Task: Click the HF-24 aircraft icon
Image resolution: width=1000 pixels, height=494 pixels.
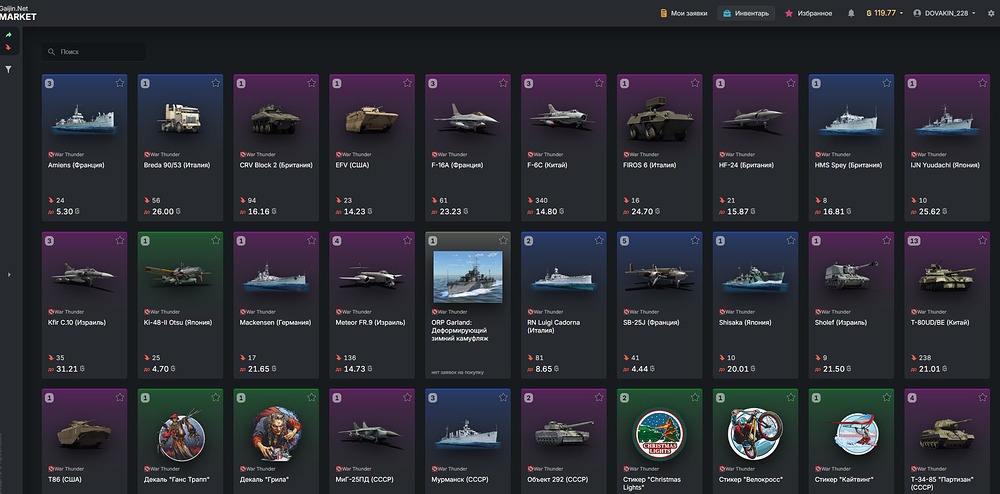Action: [754, 117]
